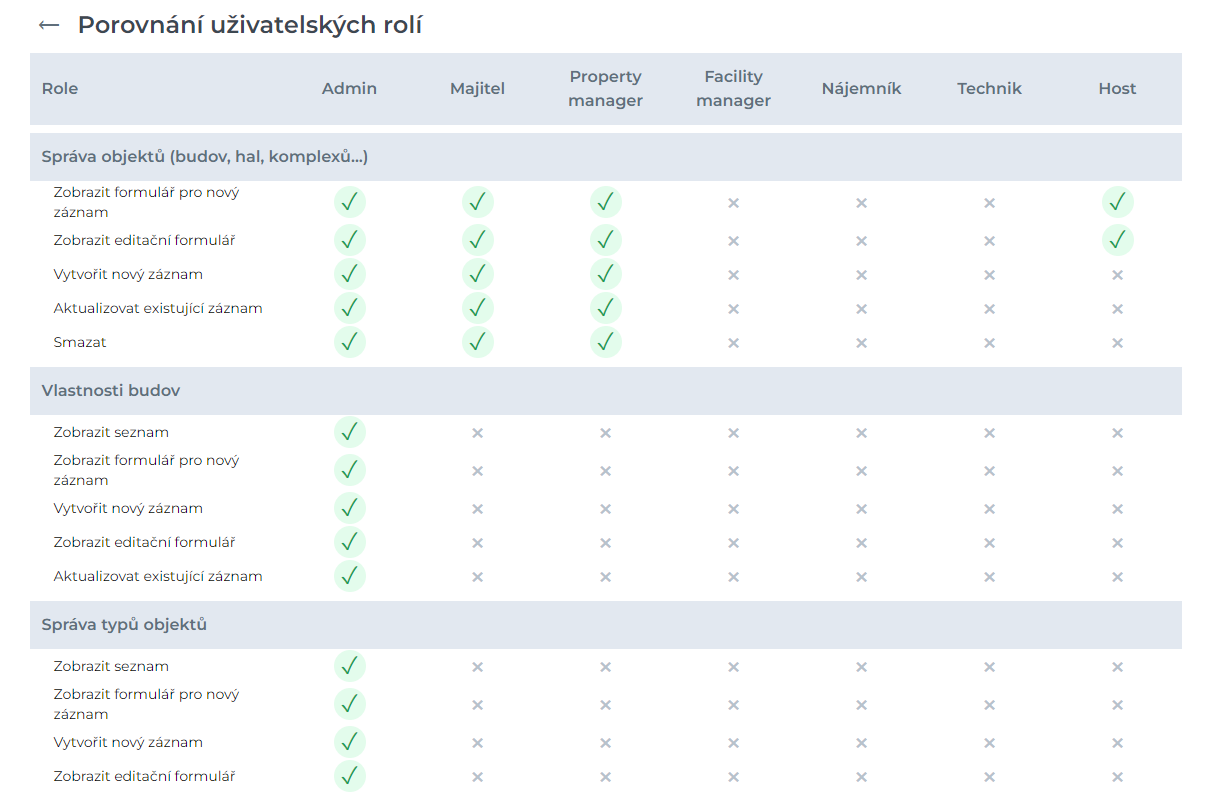Click Admin checkmark for Smazat row
The width and height of the screenshot is (1208, 794).
(x=349, y=342)
